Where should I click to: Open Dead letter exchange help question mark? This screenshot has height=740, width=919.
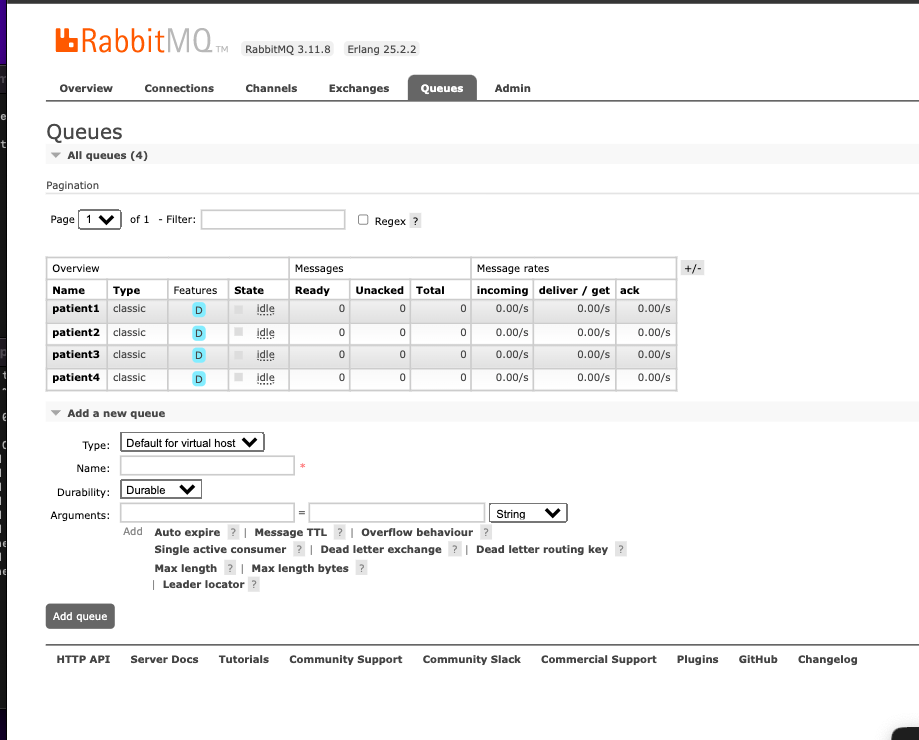point(455,549)
